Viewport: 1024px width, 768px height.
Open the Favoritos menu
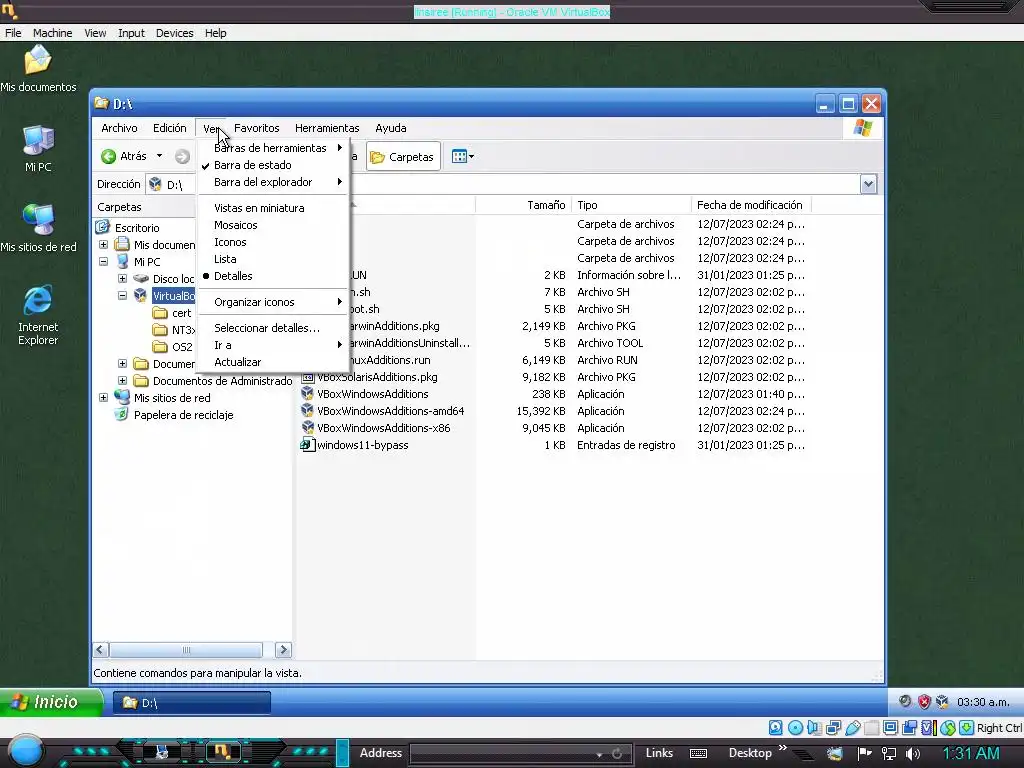pyautogui.click(x=257, y=128)
